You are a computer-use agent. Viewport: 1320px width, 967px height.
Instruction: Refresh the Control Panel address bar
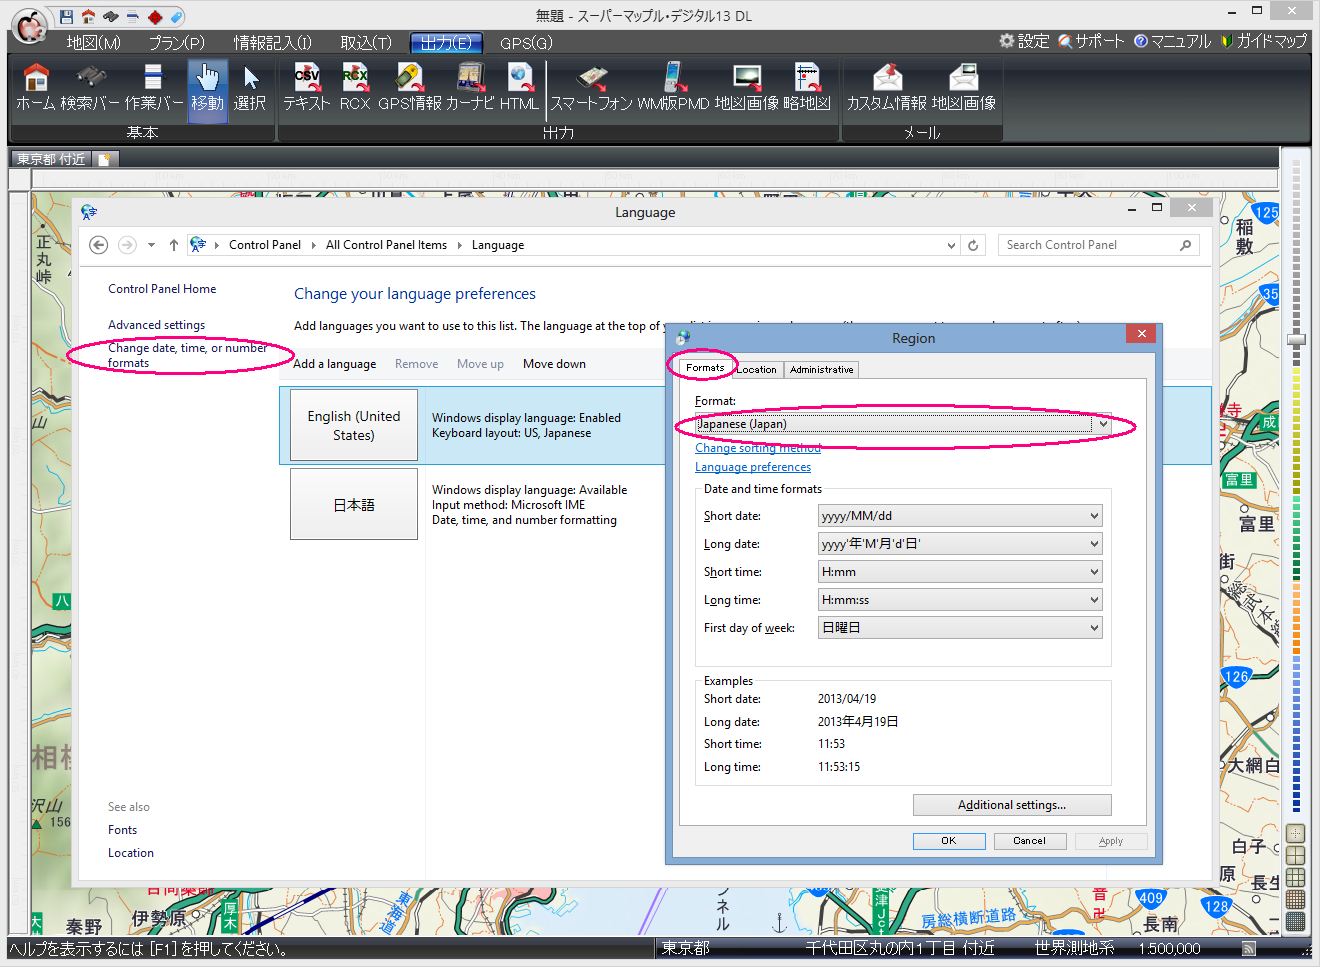point(973,245)
